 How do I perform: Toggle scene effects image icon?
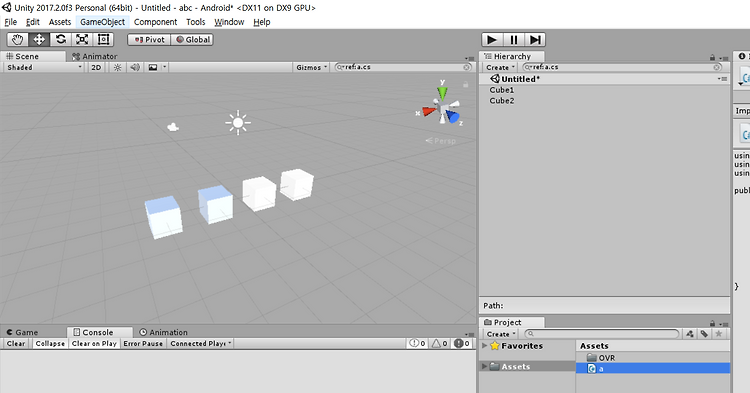point(153,67)
